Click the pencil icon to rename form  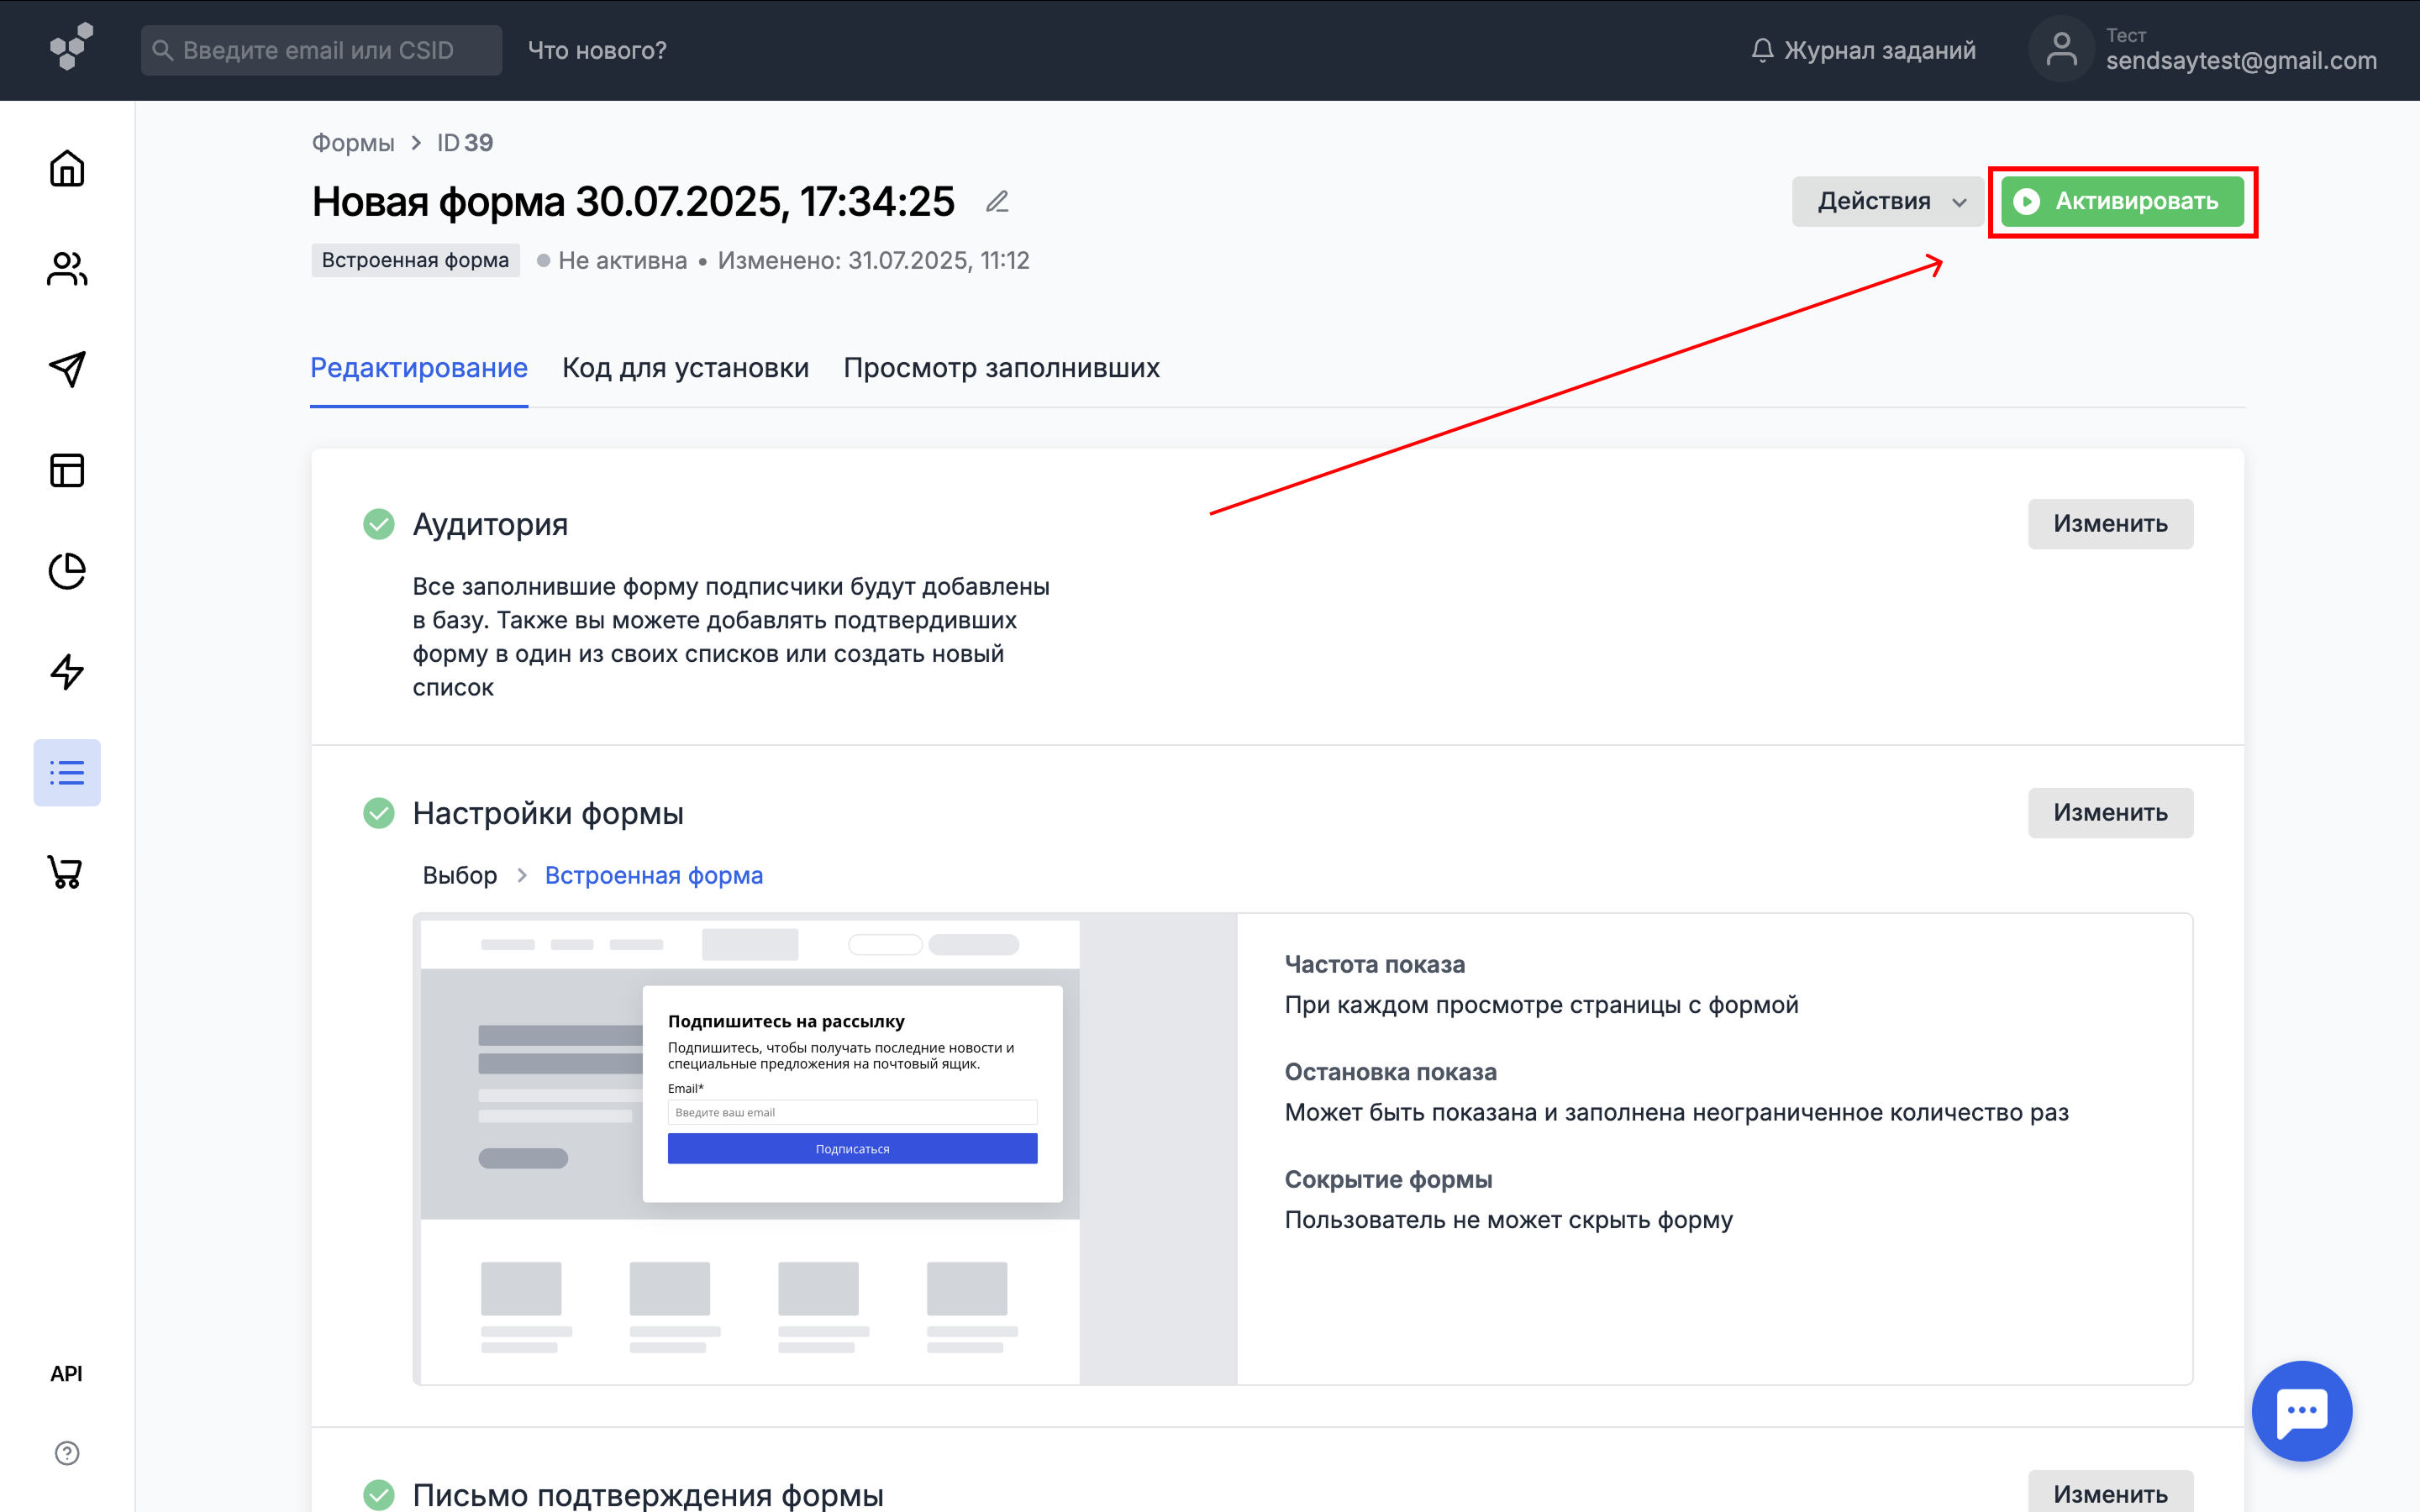point(997,202)
